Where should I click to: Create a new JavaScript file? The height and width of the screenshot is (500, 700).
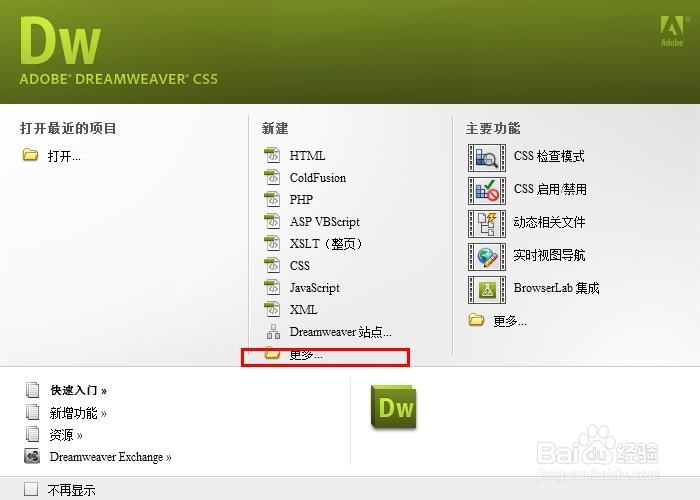314,288
